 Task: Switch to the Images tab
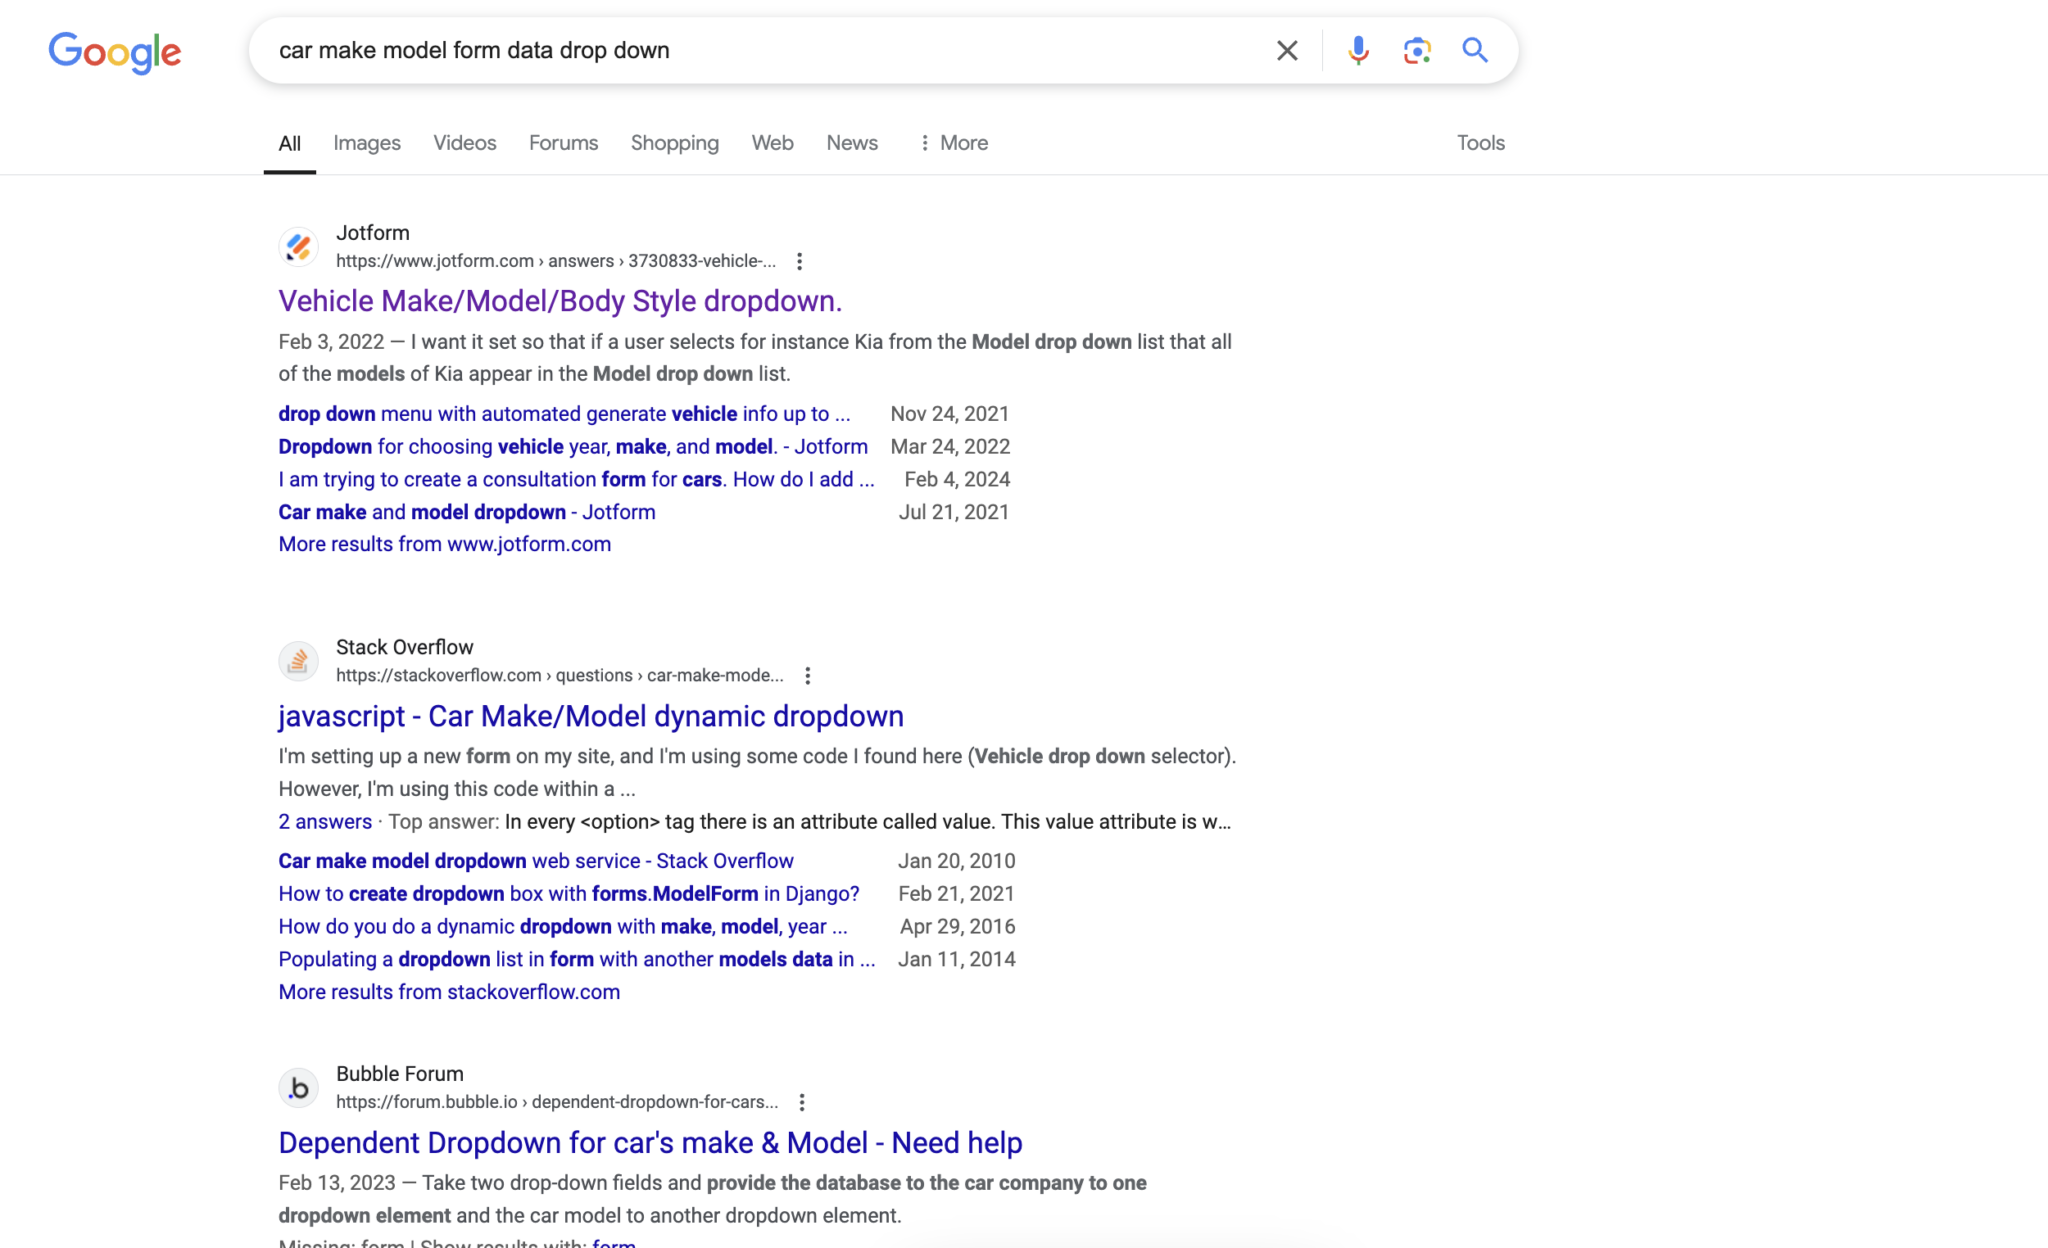coord(367,143)
